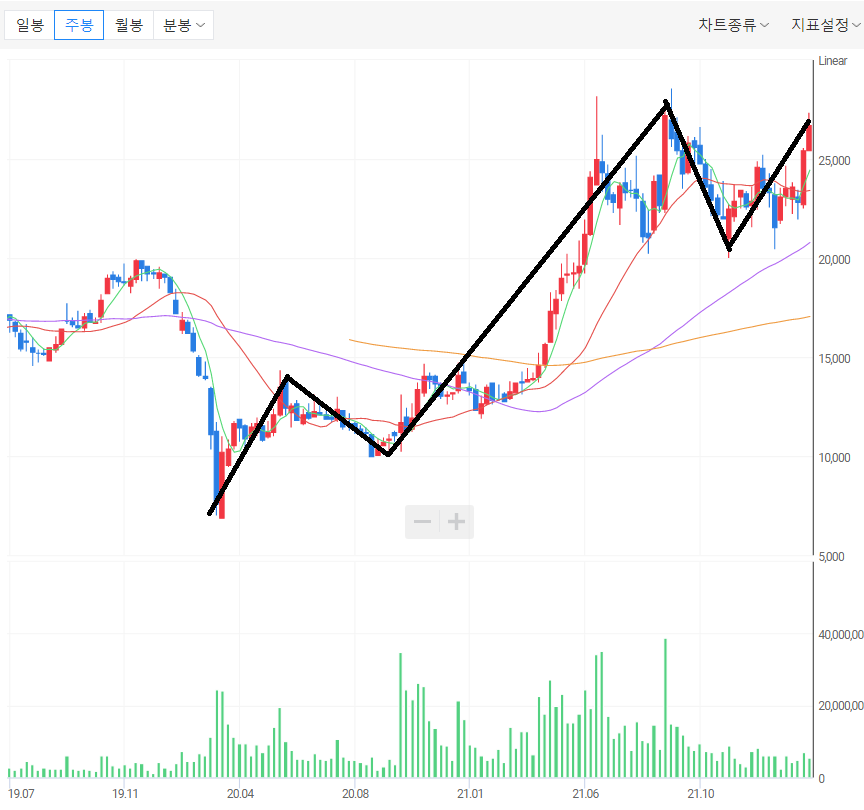Open the 지표설정 indicator settings dropdown

tap(825, 25)
